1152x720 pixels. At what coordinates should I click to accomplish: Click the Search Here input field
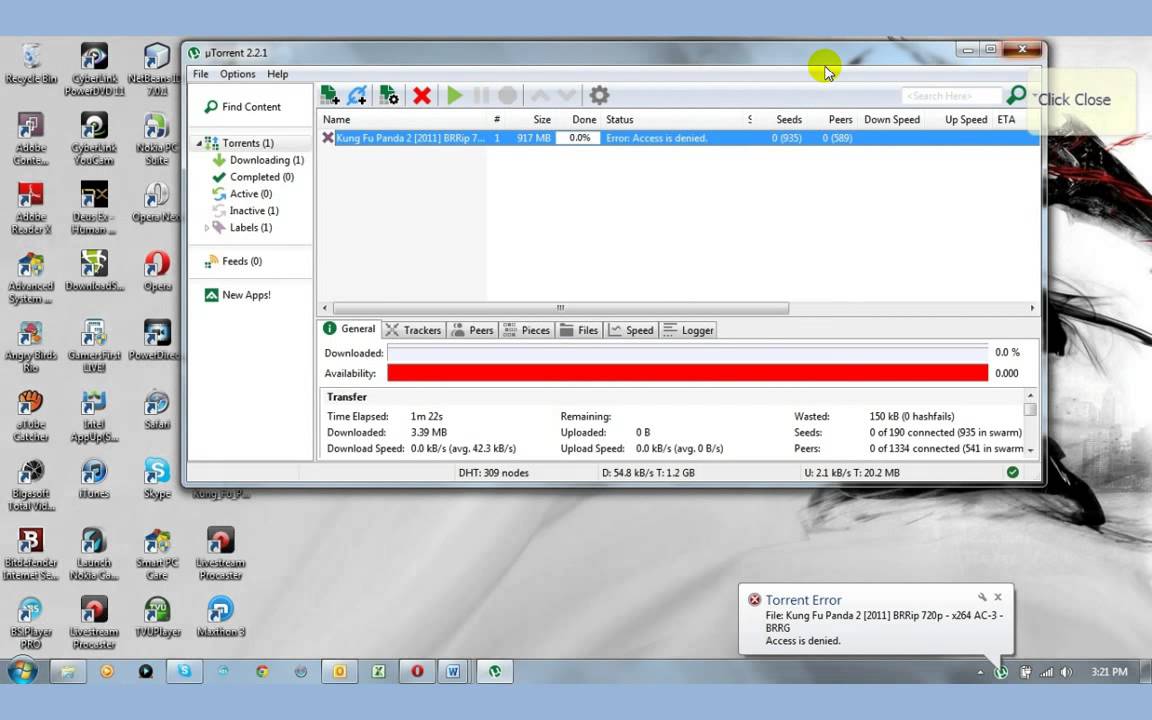tap(951, 96)
